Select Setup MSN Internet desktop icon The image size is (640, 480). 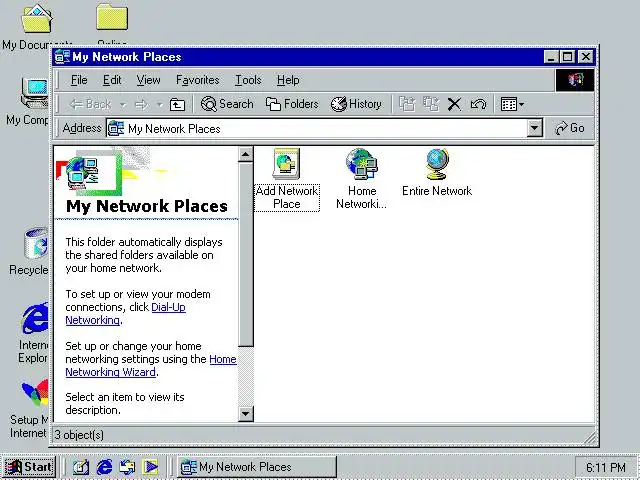click(x=29, y=408)
